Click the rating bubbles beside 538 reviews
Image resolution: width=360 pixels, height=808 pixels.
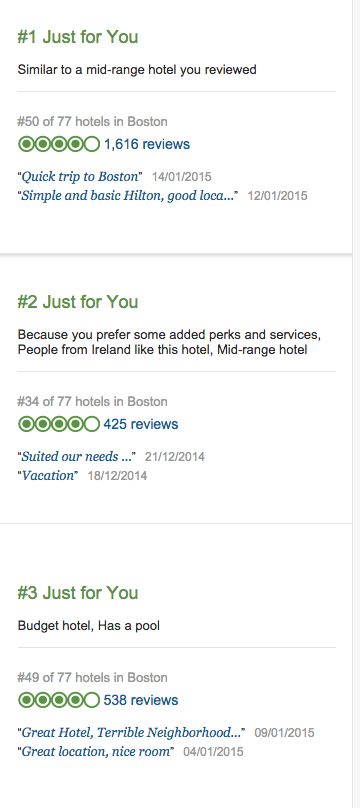[x=59, y=700]
